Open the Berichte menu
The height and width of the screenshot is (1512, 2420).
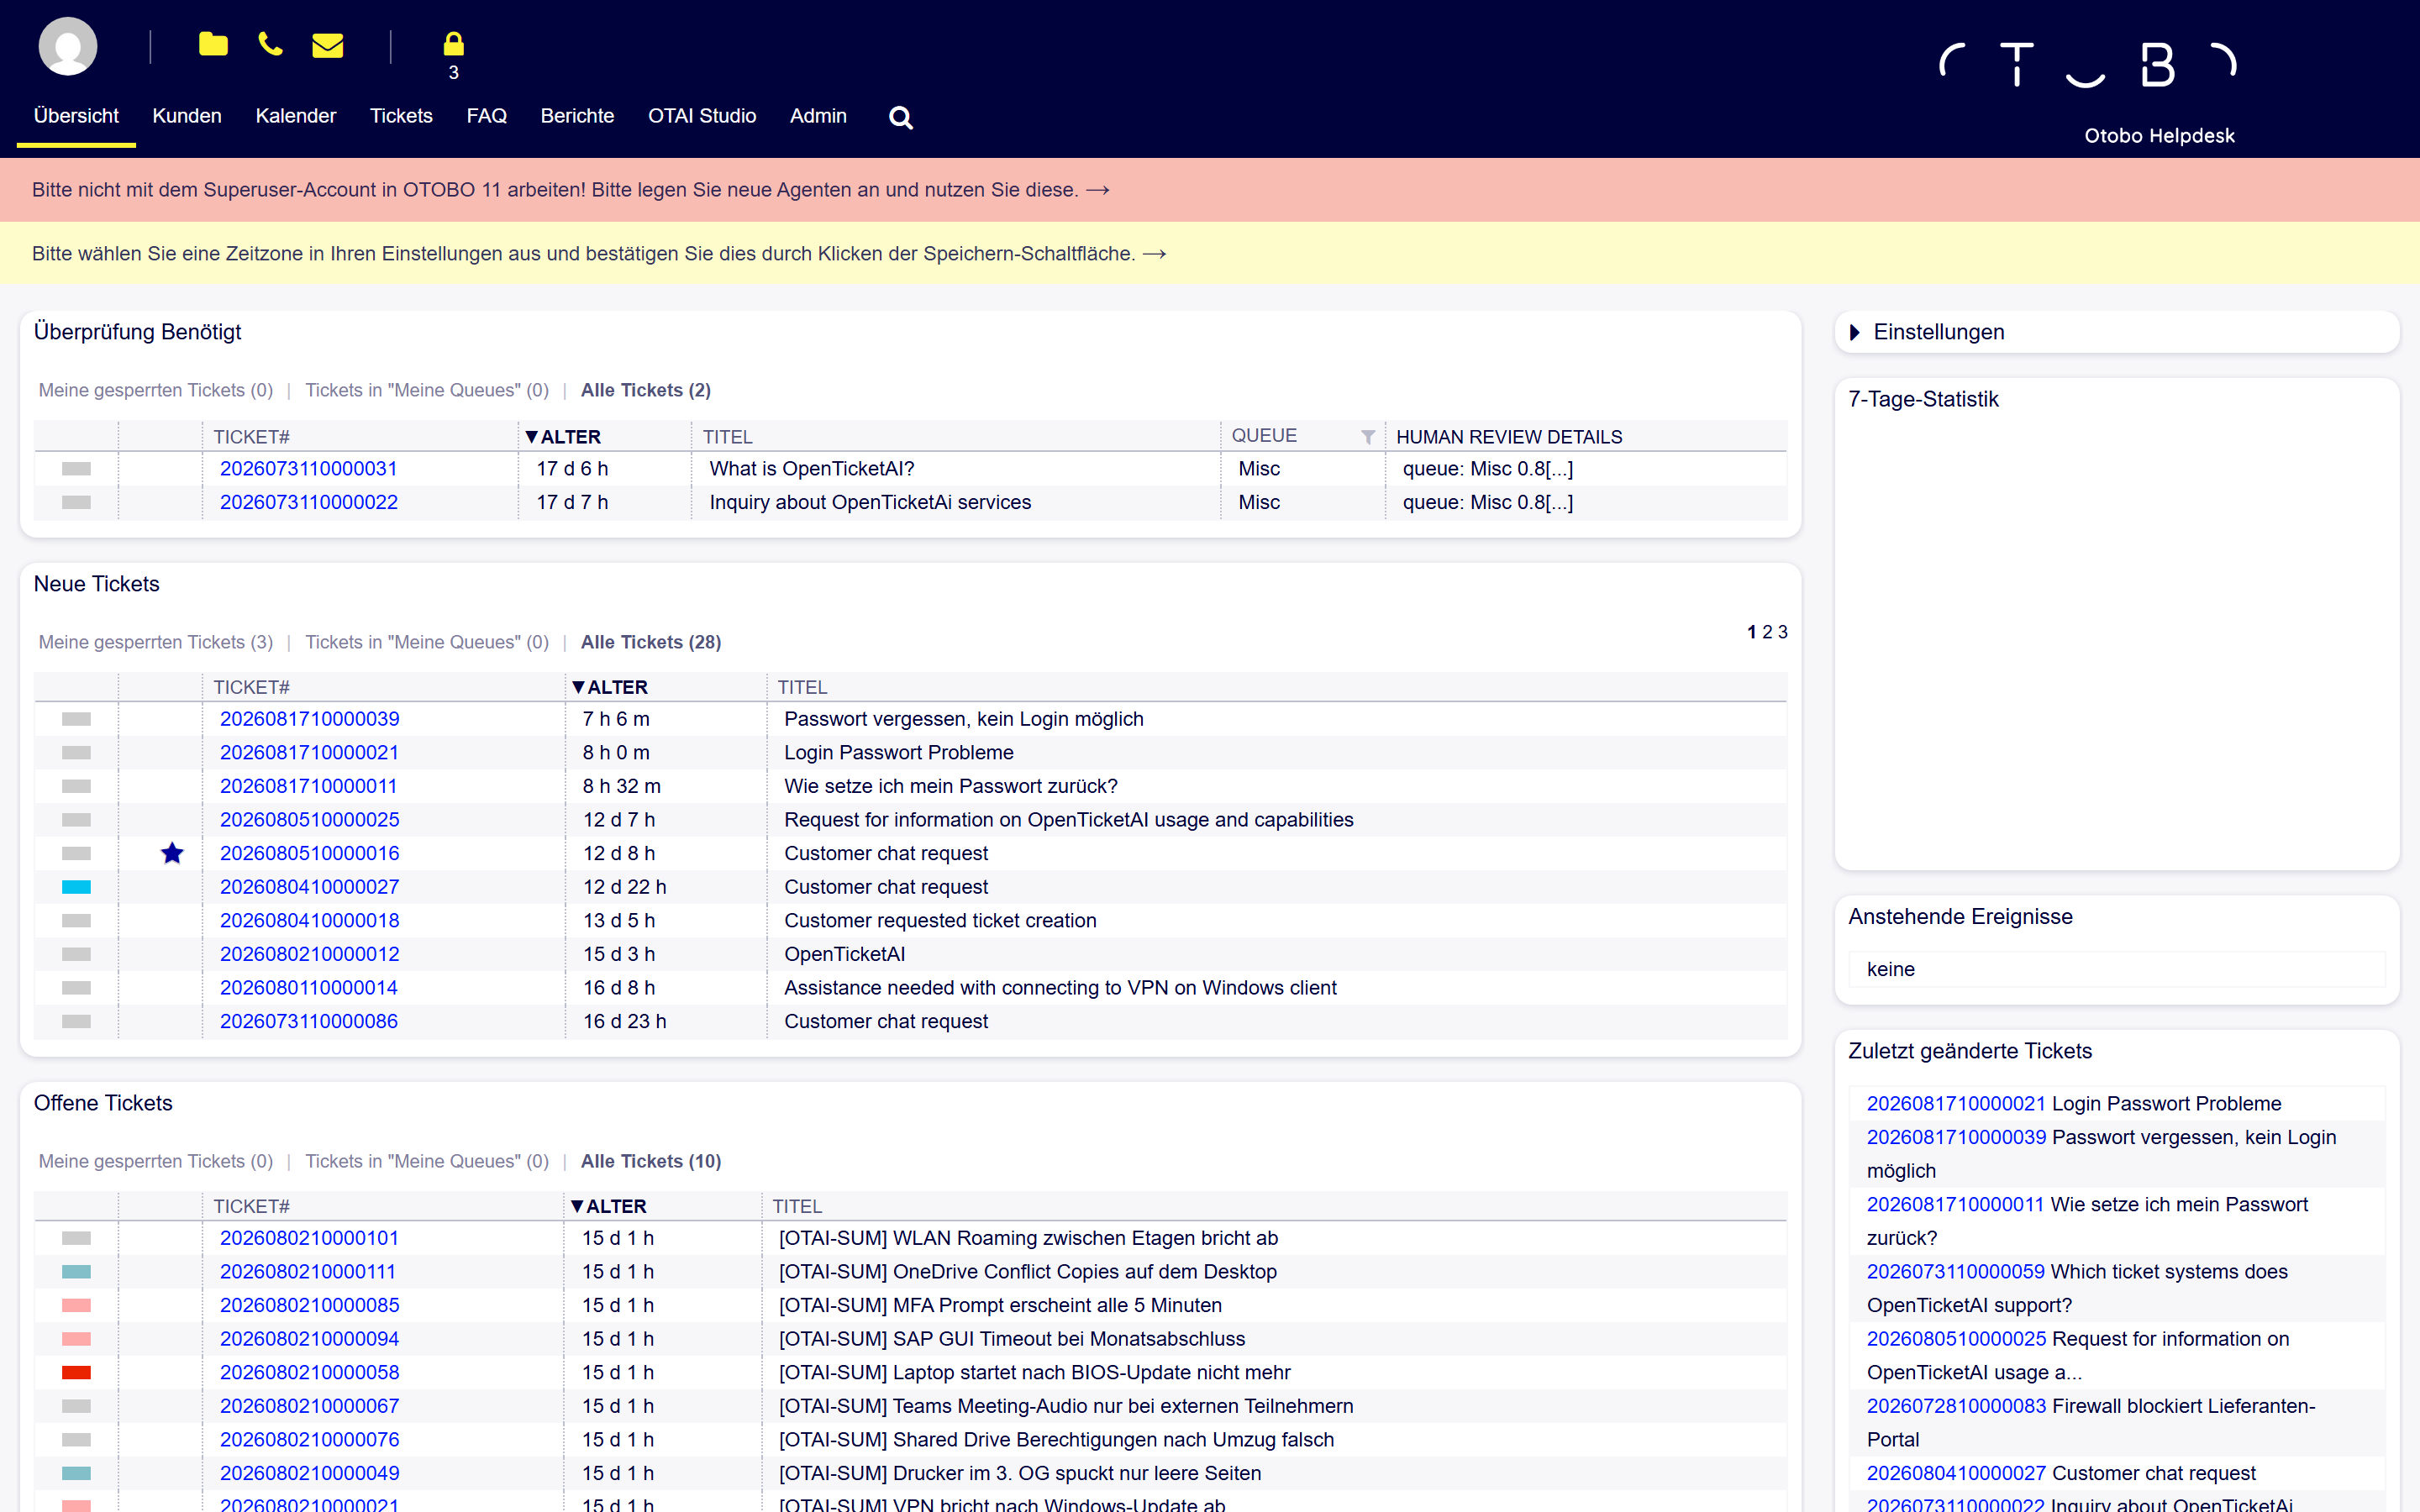(x=577, y=116)
